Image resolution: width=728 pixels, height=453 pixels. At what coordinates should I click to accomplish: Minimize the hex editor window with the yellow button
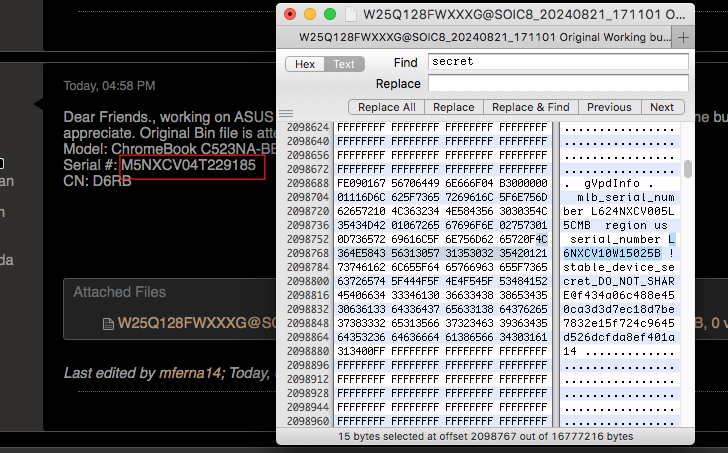310,14
